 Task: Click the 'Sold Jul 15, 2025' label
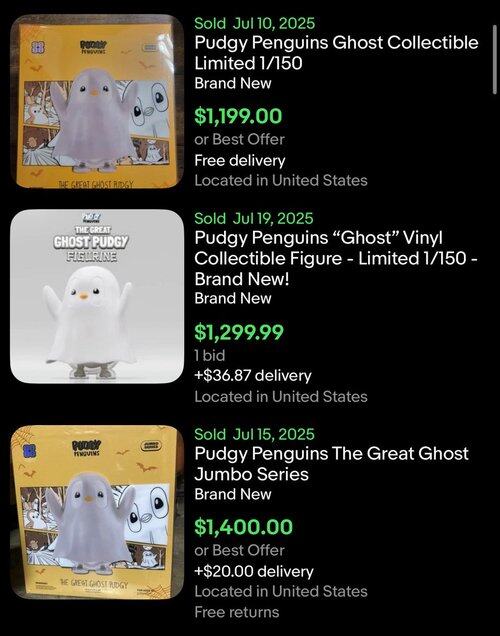(x=254, y=434)
